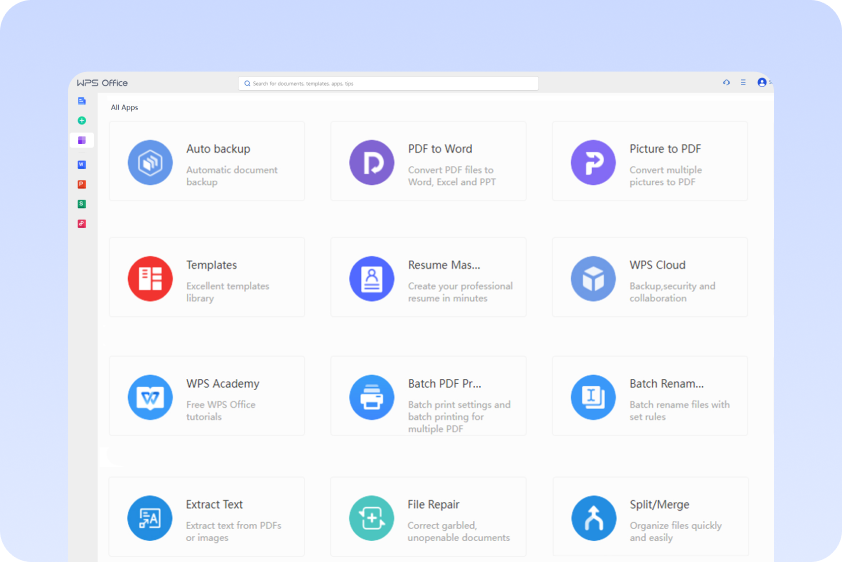Open the Split/Merge icon
The image size is (842, 562).
(x=593, y=518)
